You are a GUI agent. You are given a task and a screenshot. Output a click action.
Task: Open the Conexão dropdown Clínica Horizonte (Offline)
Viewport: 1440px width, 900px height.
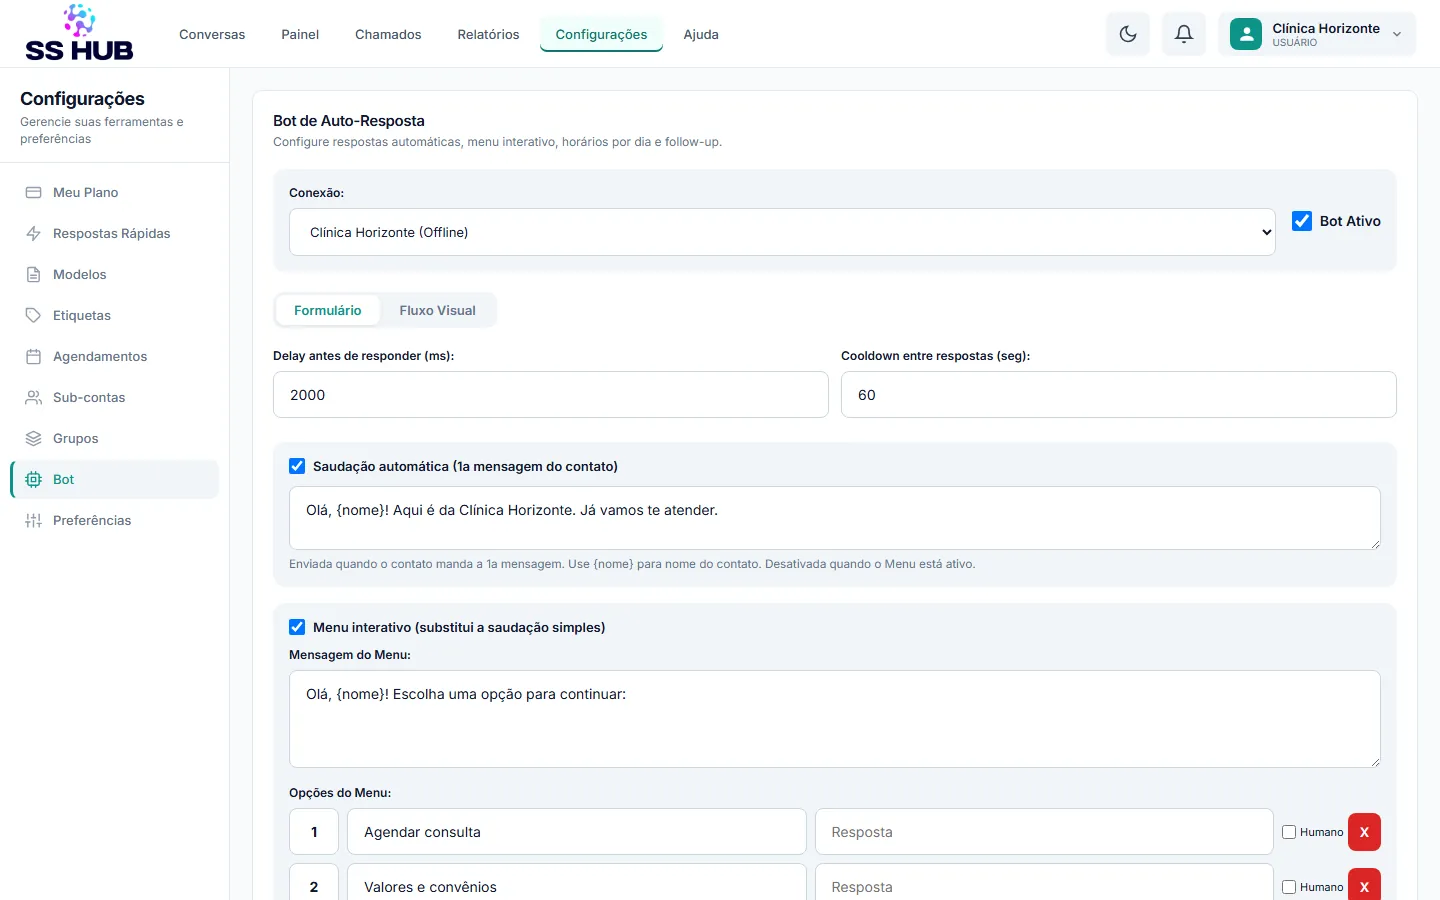(x=782, y=232)
